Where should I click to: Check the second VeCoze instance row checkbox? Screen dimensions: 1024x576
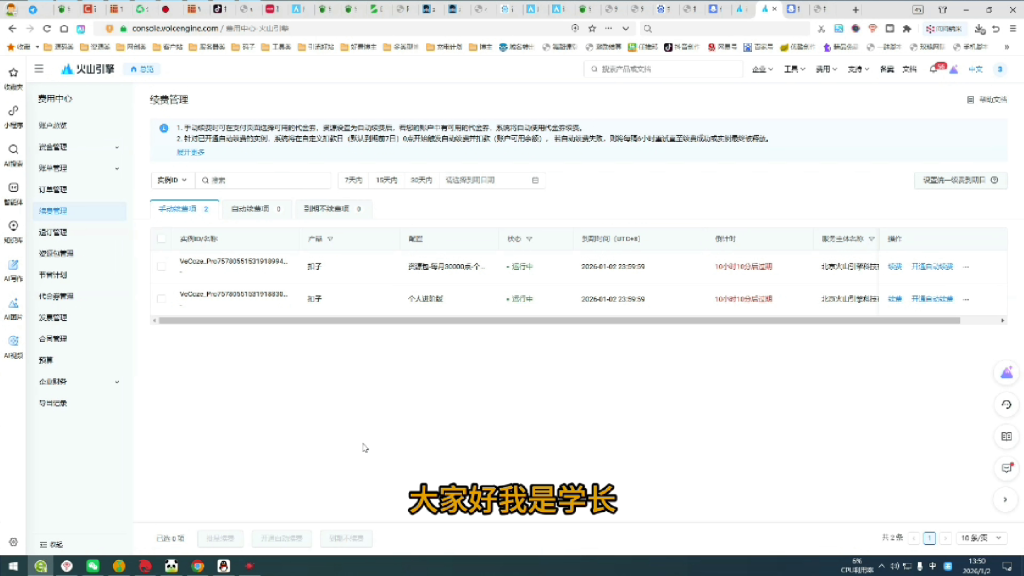point(160,295)
